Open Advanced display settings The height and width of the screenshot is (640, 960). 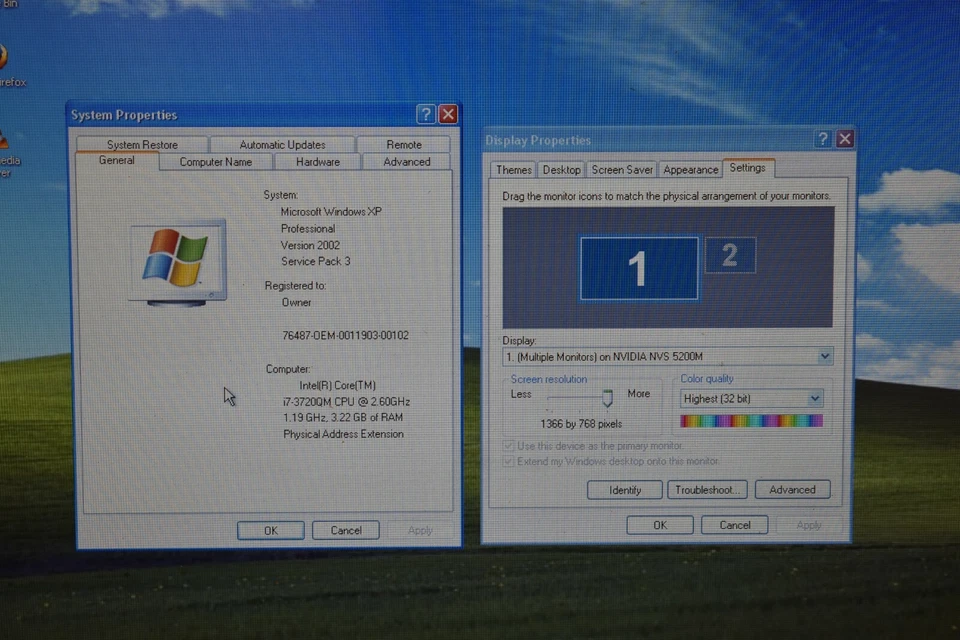(792, 489)
